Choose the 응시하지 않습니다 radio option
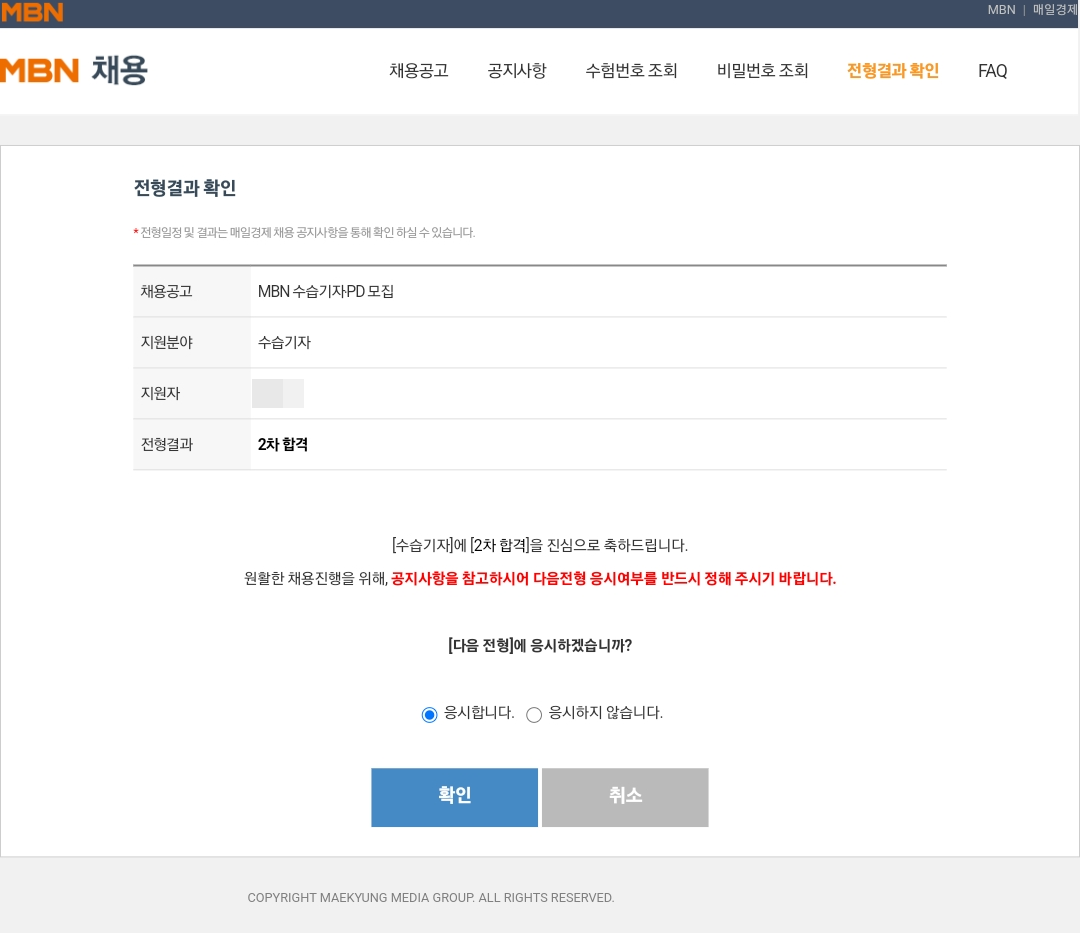This screenshot has width=1080, height=933. coord(534,714)
